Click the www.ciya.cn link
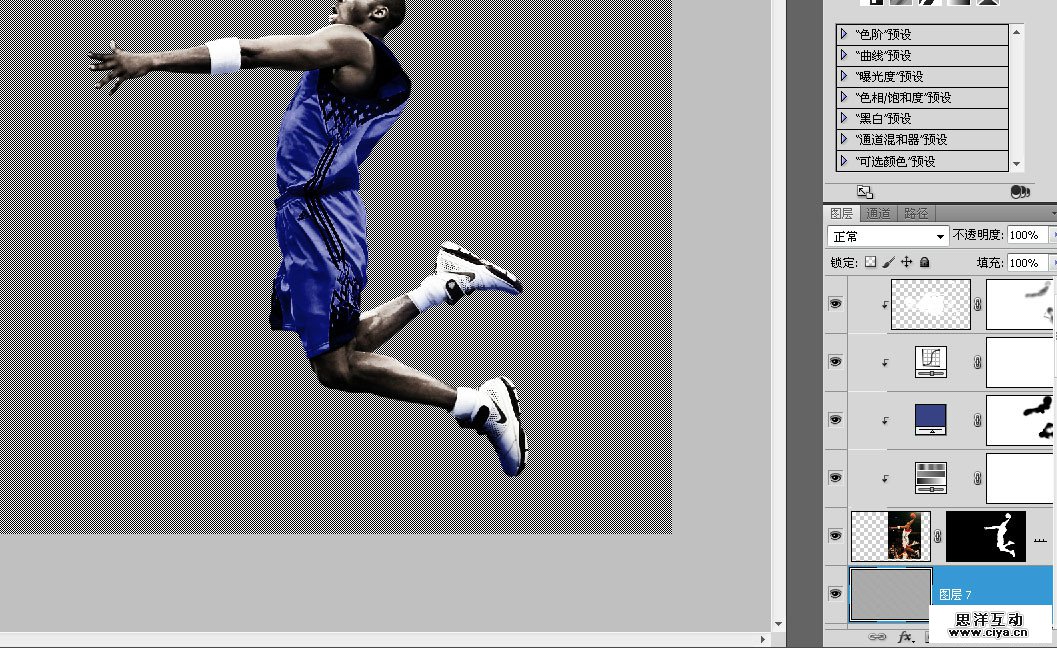The height and width of the screenshot is (648, 1057). (x=988, y=633)
